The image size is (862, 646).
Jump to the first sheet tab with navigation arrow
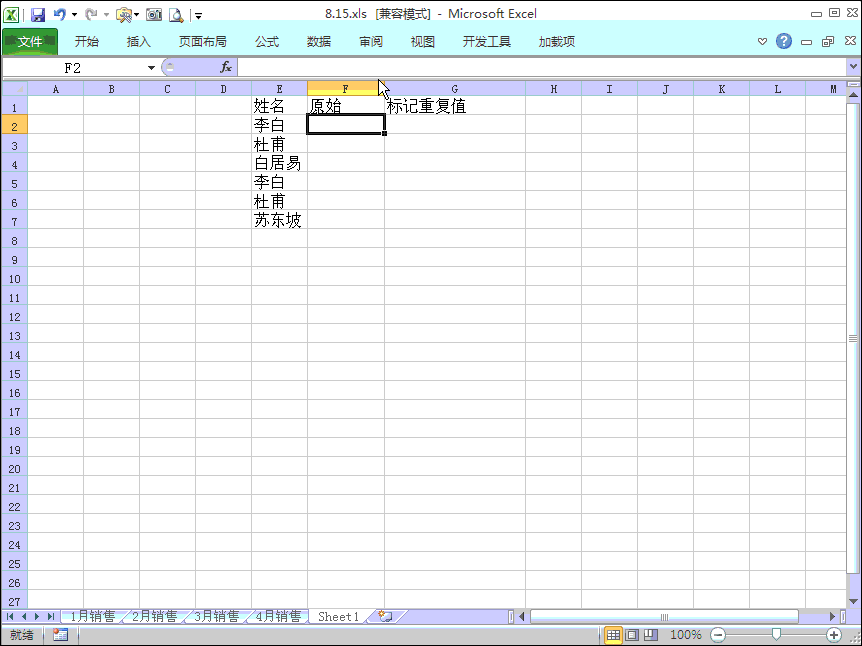click(10, 616)
